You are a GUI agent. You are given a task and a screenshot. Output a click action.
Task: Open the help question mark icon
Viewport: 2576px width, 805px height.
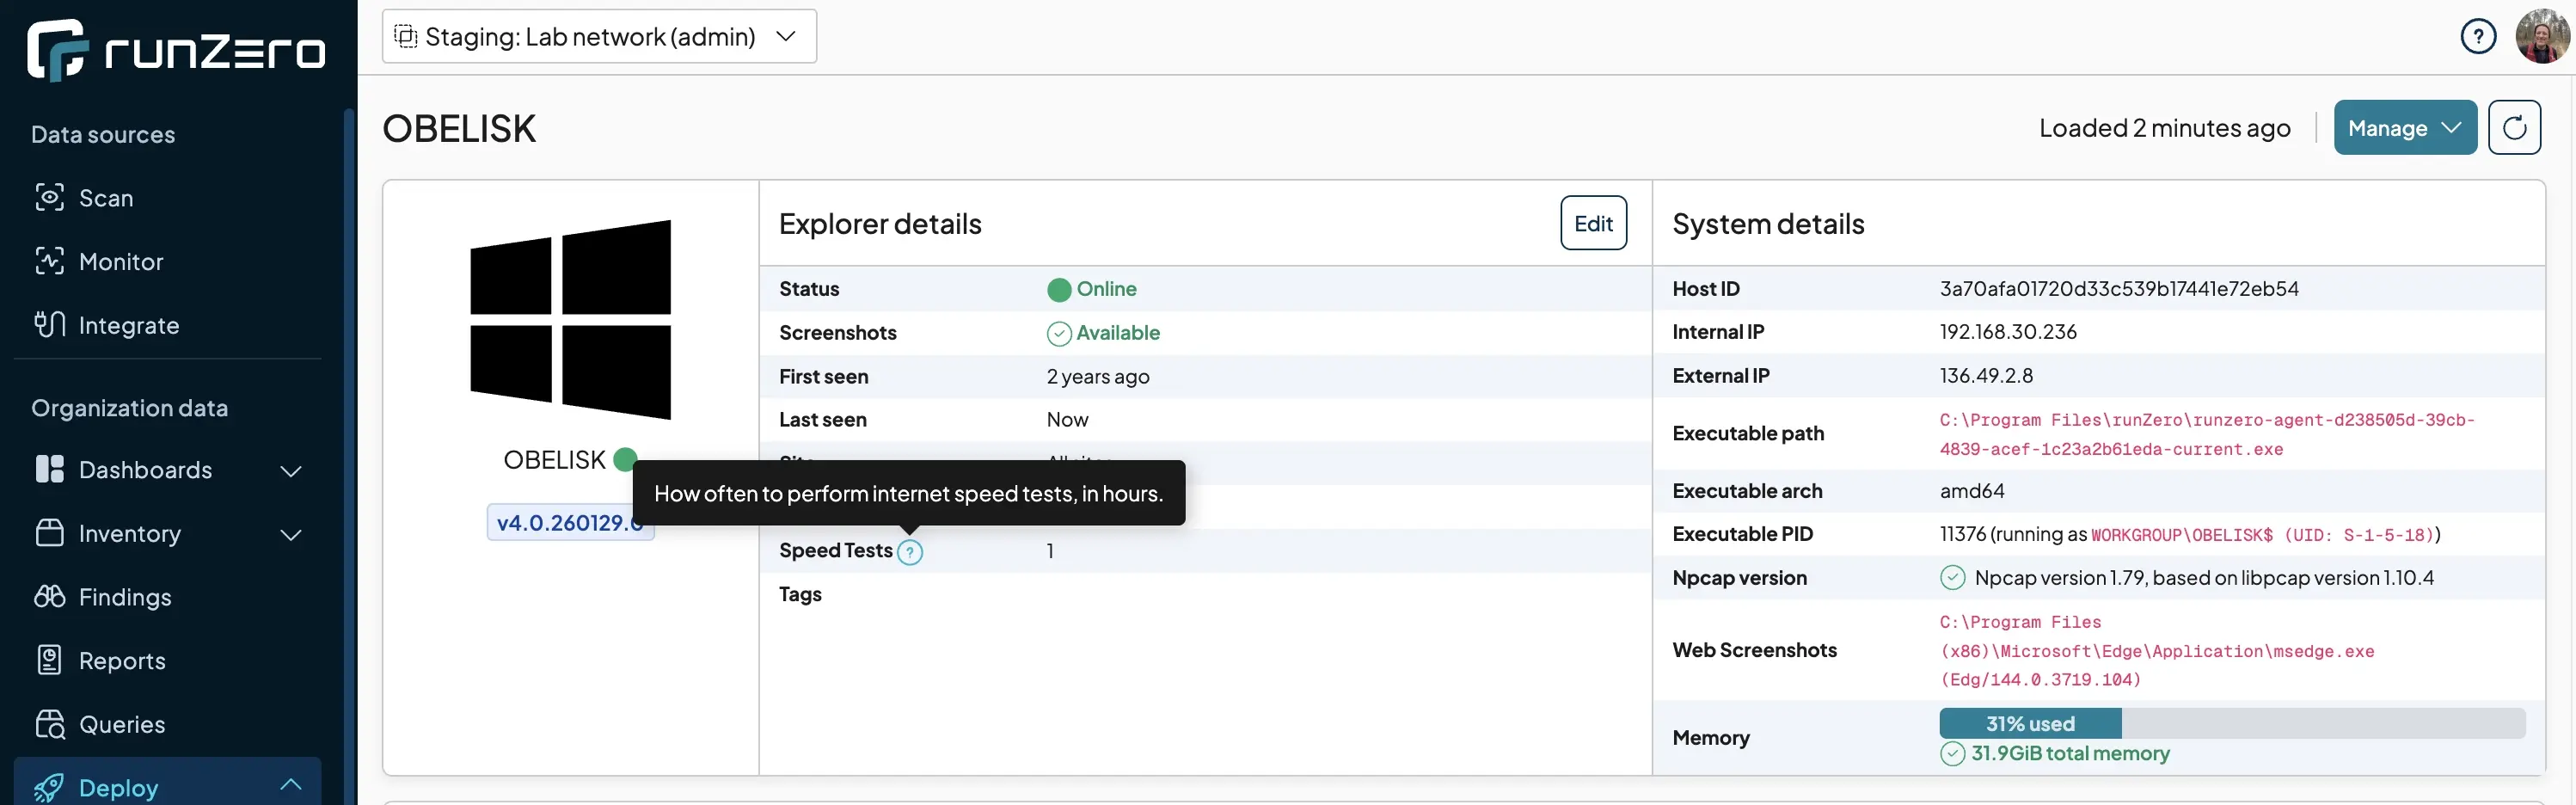pyautogui.click(x=2479, y=35)
